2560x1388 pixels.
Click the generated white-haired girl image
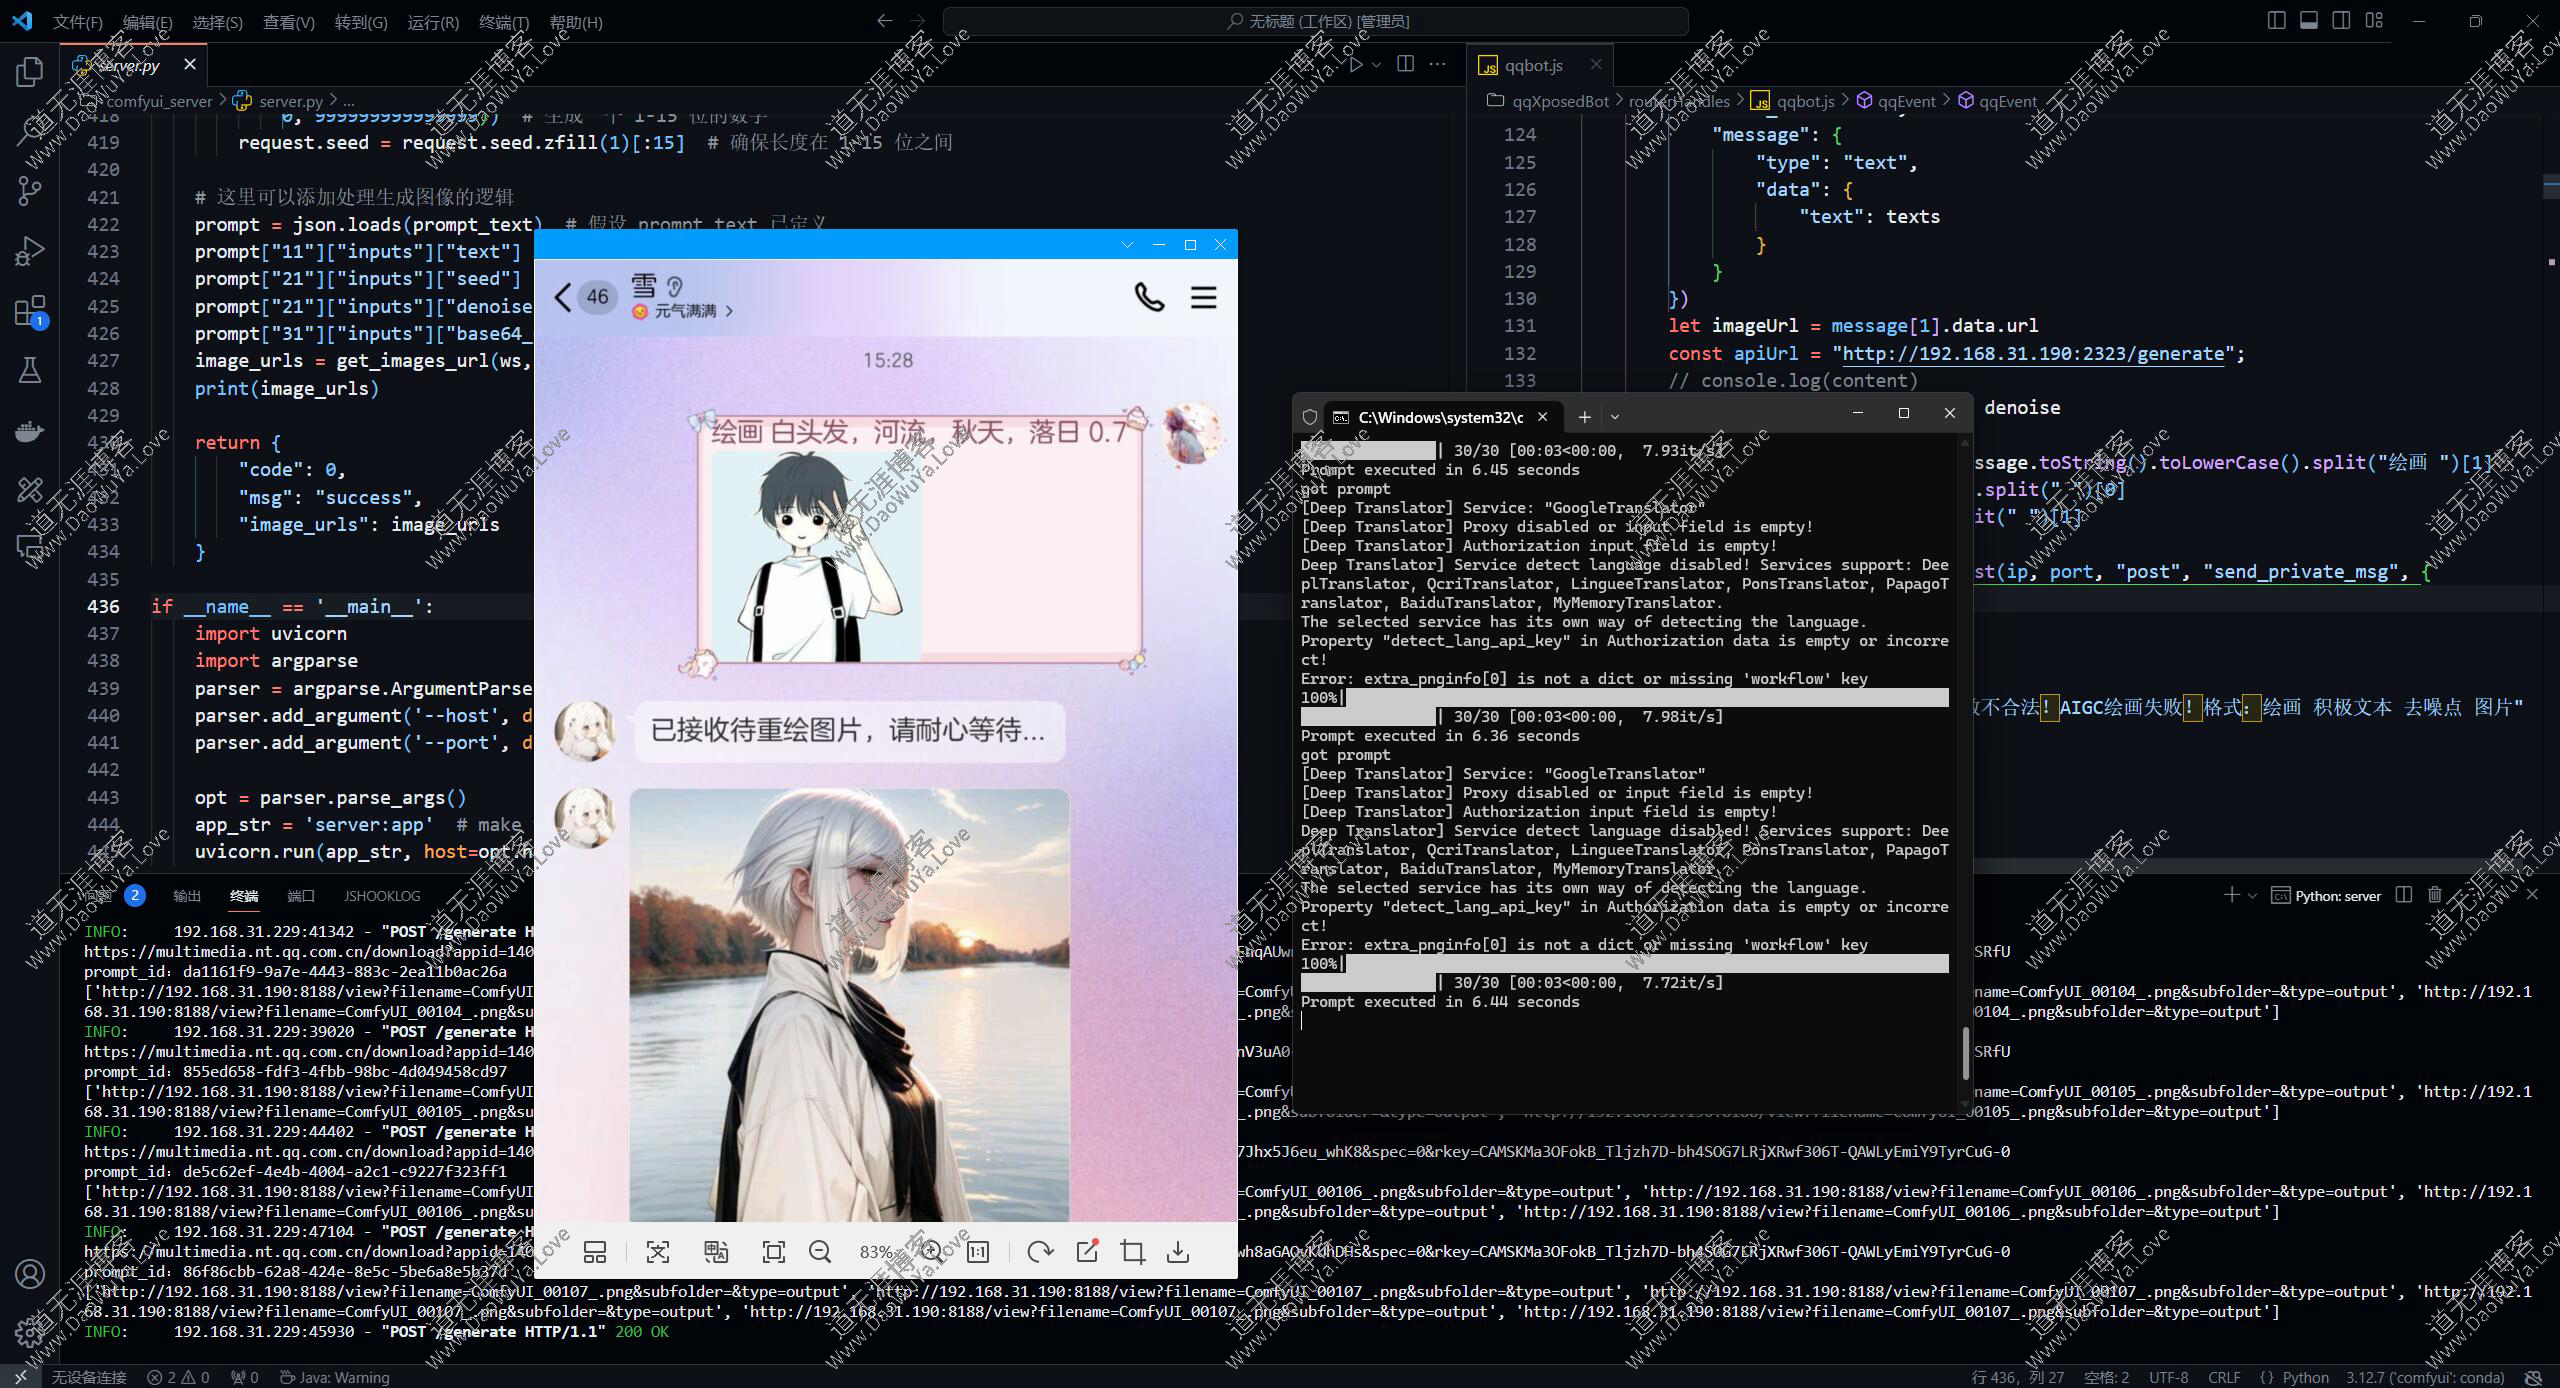(x=849, y=1005)
